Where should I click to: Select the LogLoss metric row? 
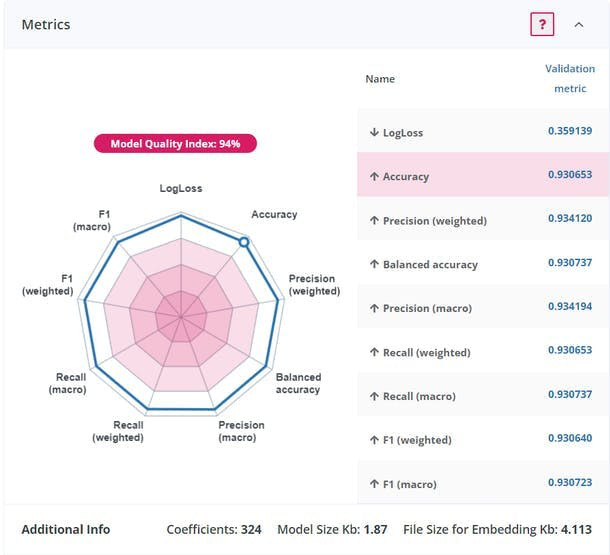[x=480, y=132]
